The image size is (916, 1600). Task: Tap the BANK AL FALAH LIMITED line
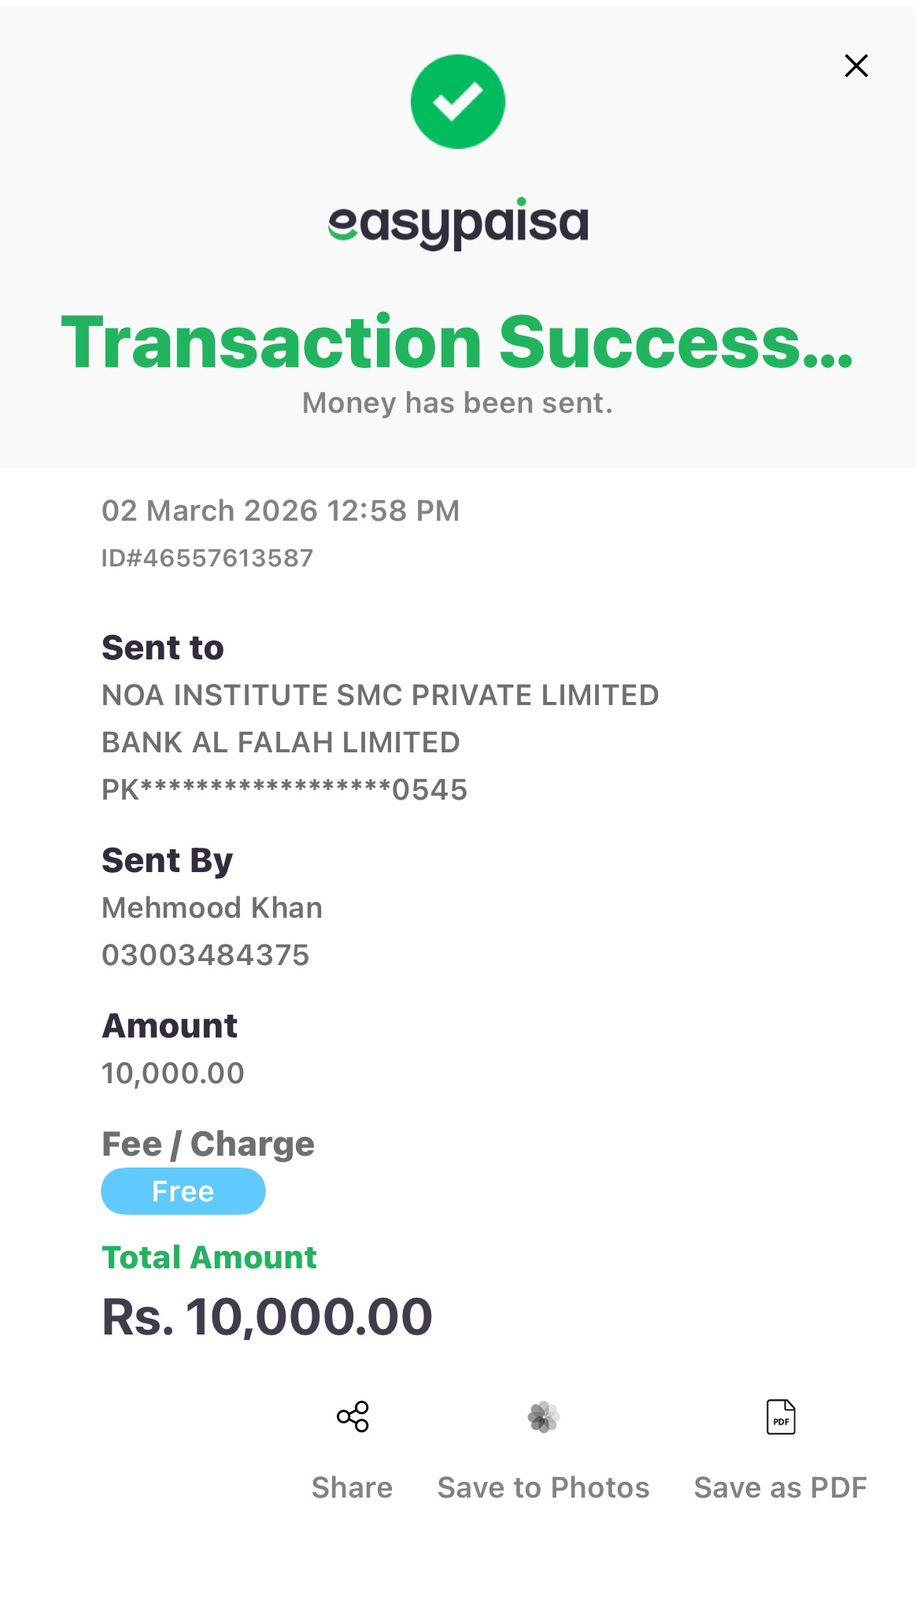280,742
